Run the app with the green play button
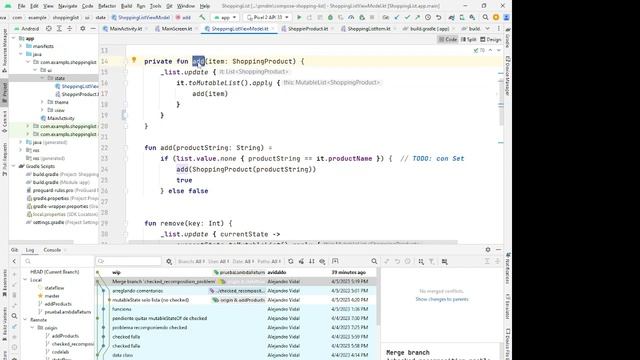The height and width of the screenshot is (360, 640). click(x=299, y=18)
